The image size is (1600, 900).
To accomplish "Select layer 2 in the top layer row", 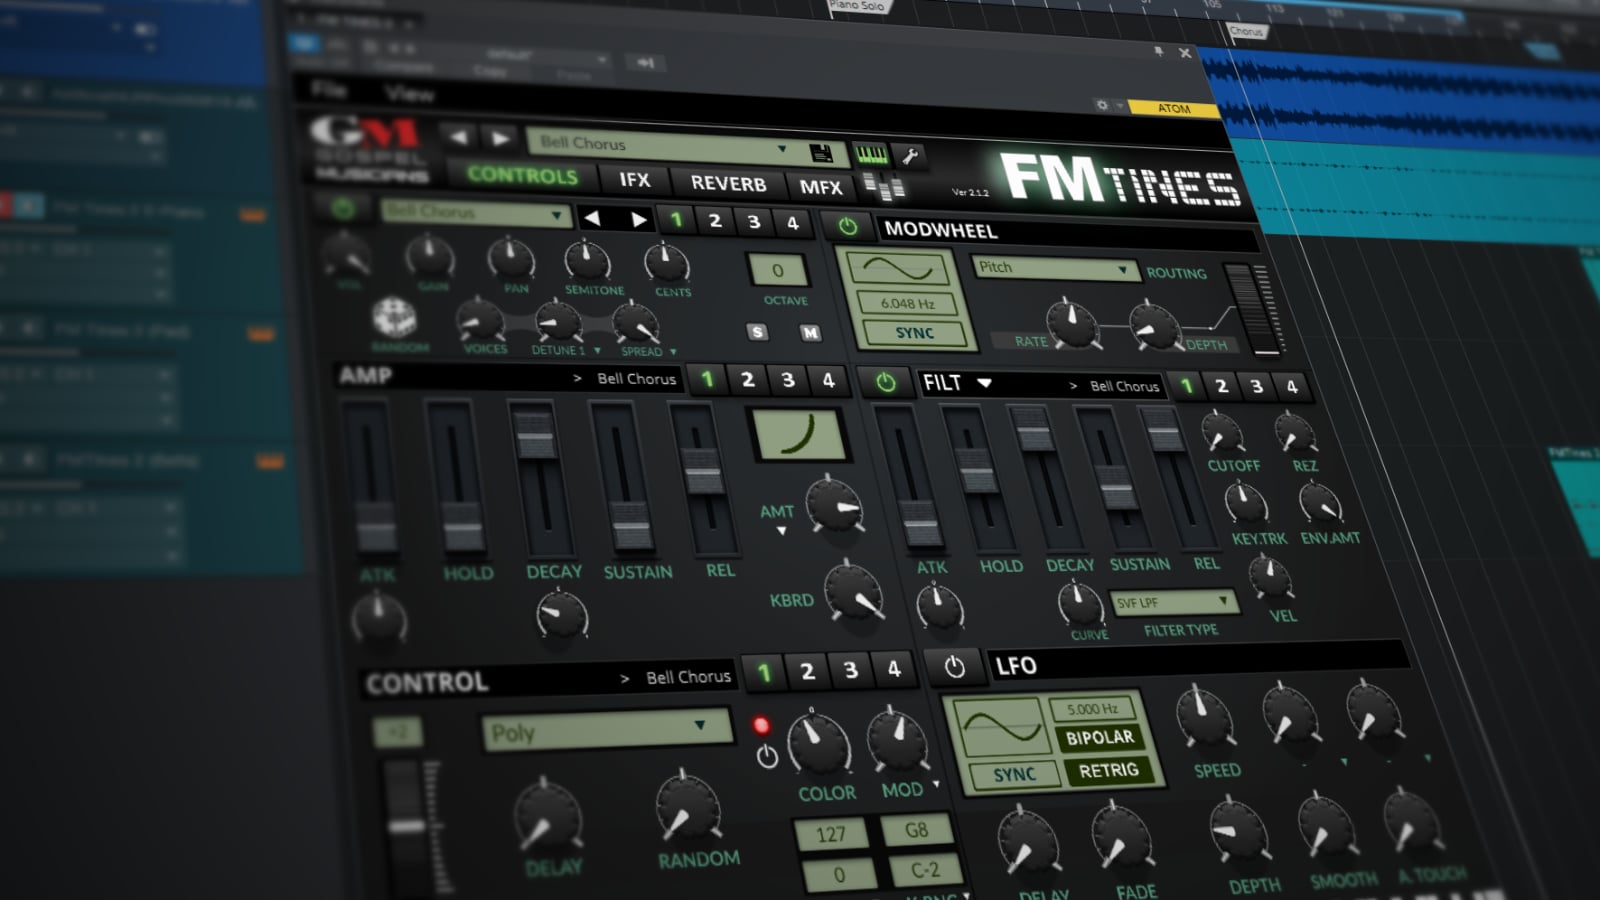I will click(715, 221).
